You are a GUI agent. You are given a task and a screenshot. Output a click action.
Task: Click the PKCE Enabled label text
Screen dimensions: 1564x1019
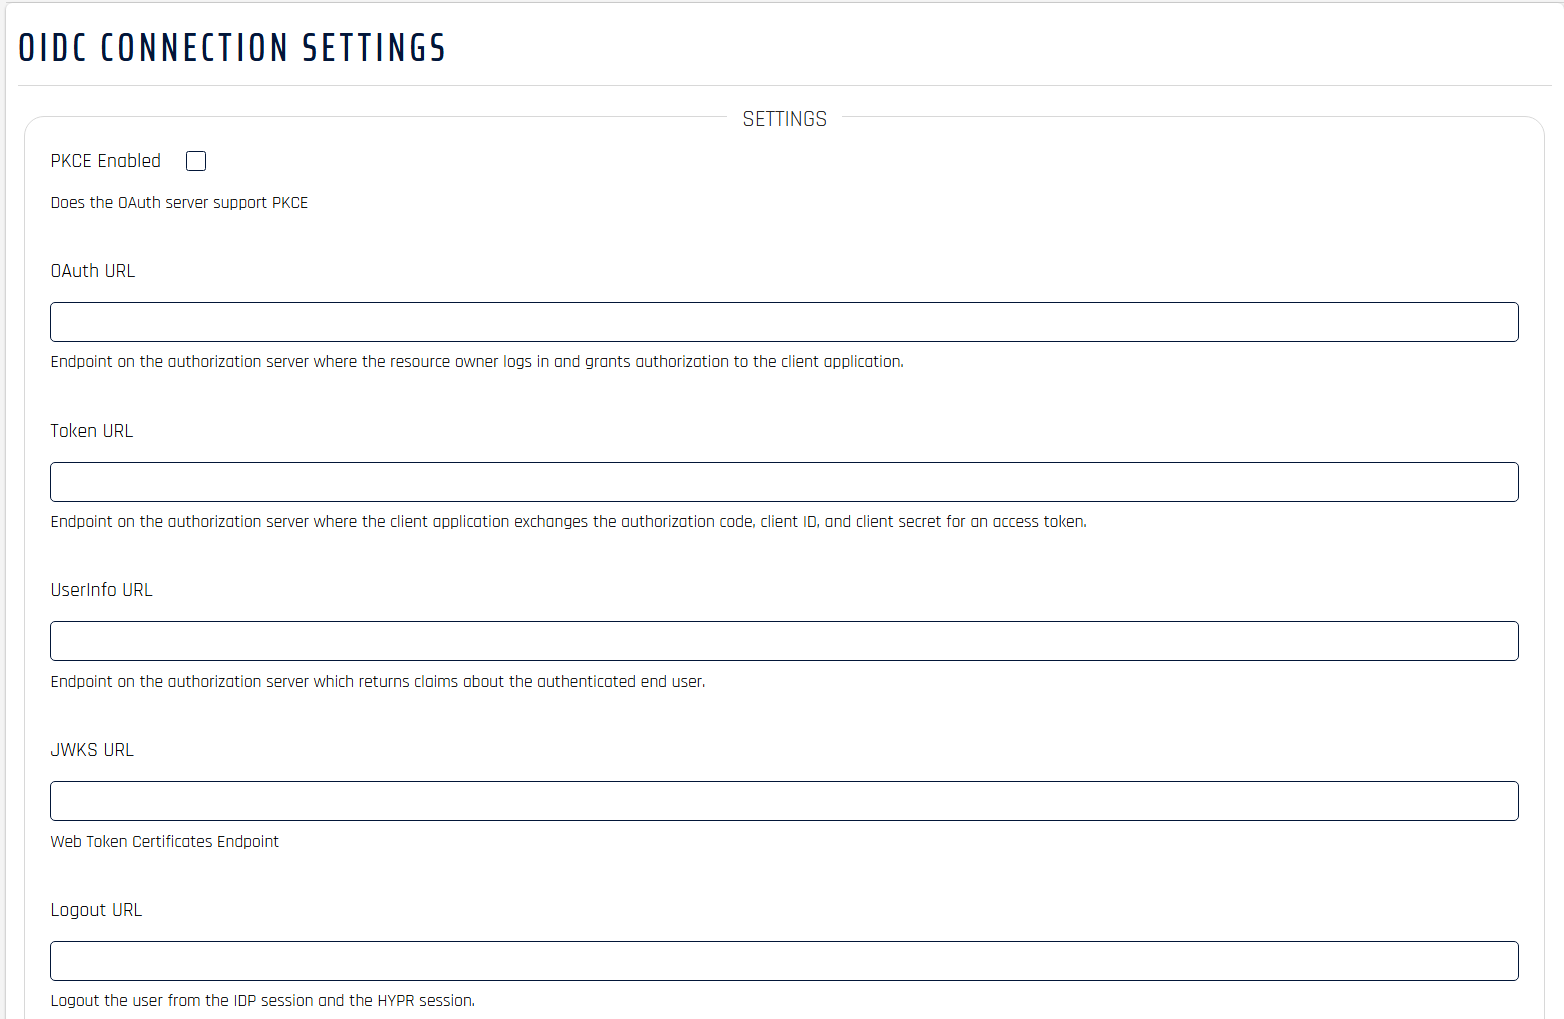pos(105,161)
